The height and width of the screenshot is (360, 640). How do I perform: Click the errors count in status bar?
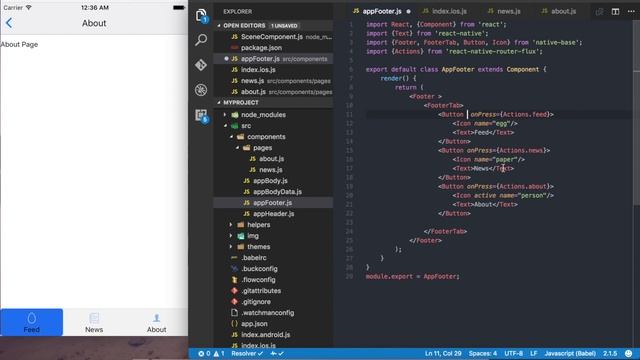click(x=204, y=353)
